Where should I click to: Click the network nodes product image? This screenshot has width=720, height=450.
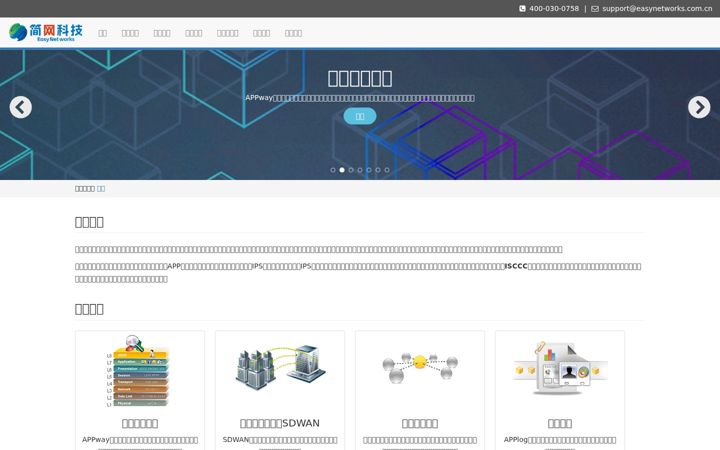[x=420, y=367]
